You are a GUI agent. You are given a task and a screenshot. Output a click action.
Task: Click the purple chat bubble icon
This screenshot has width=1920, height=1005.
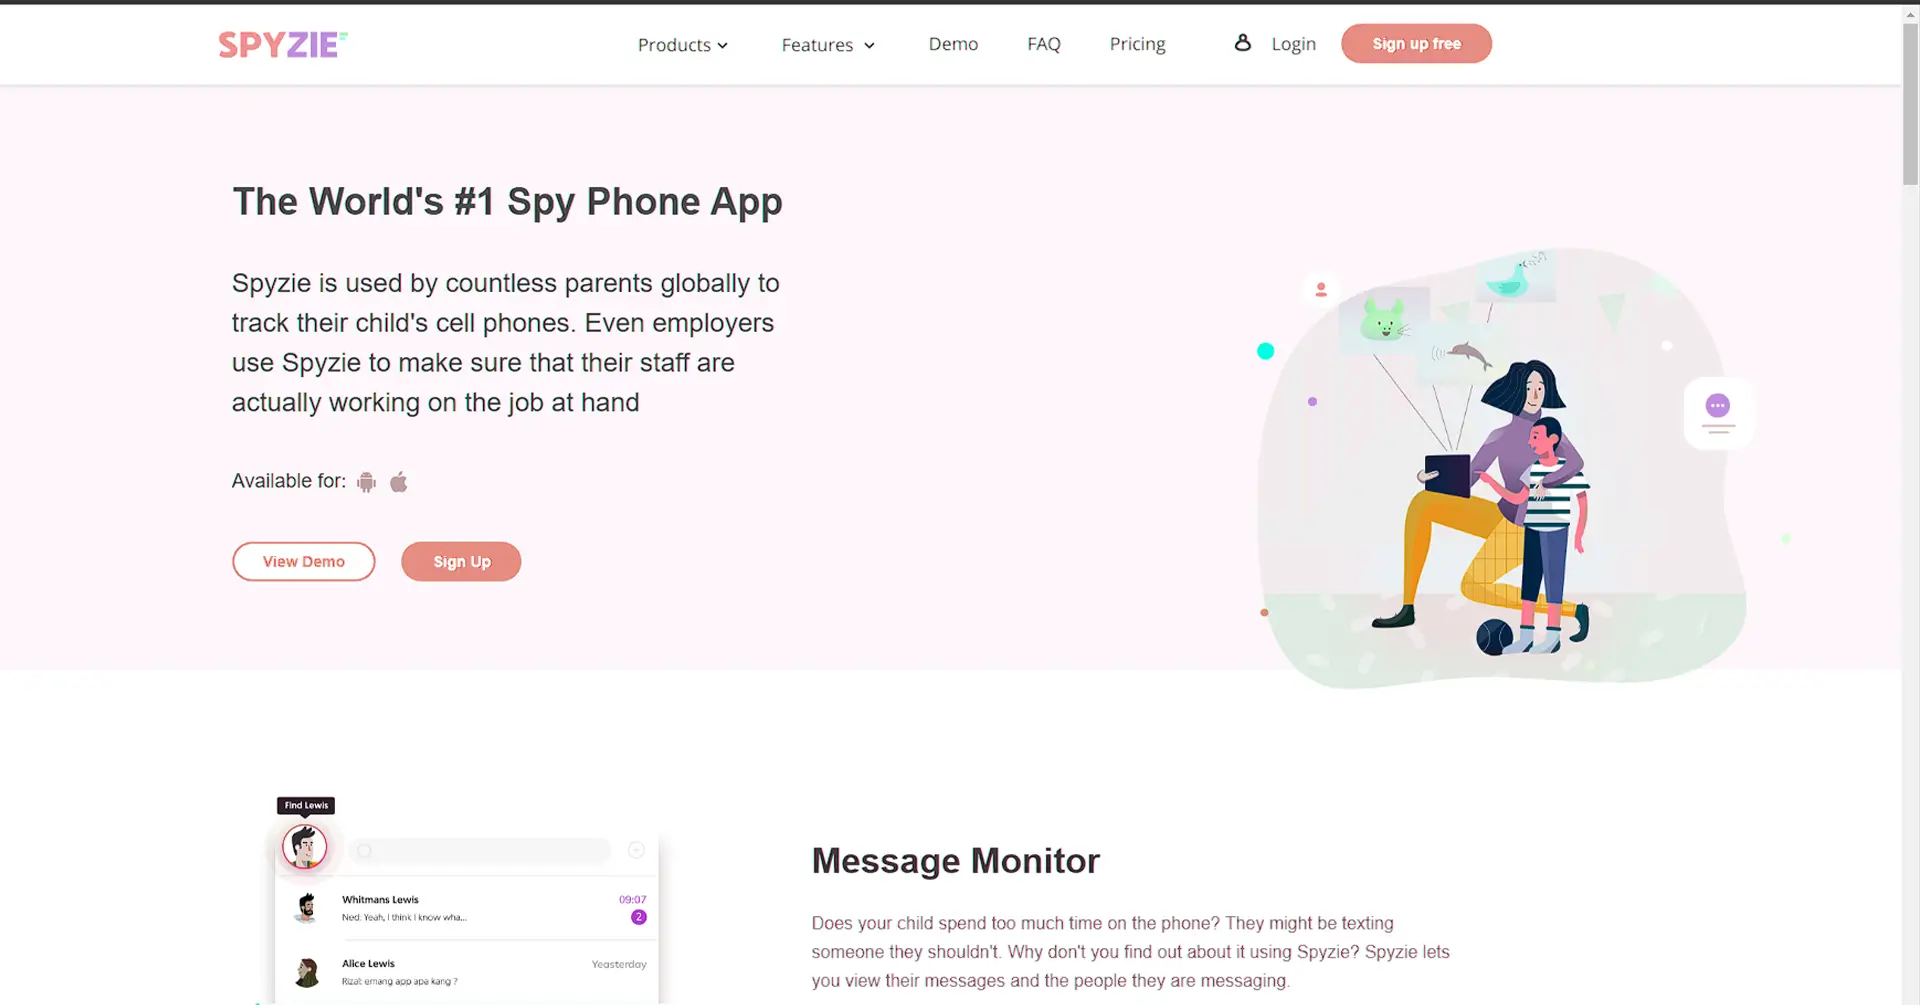coord(1717,405)
